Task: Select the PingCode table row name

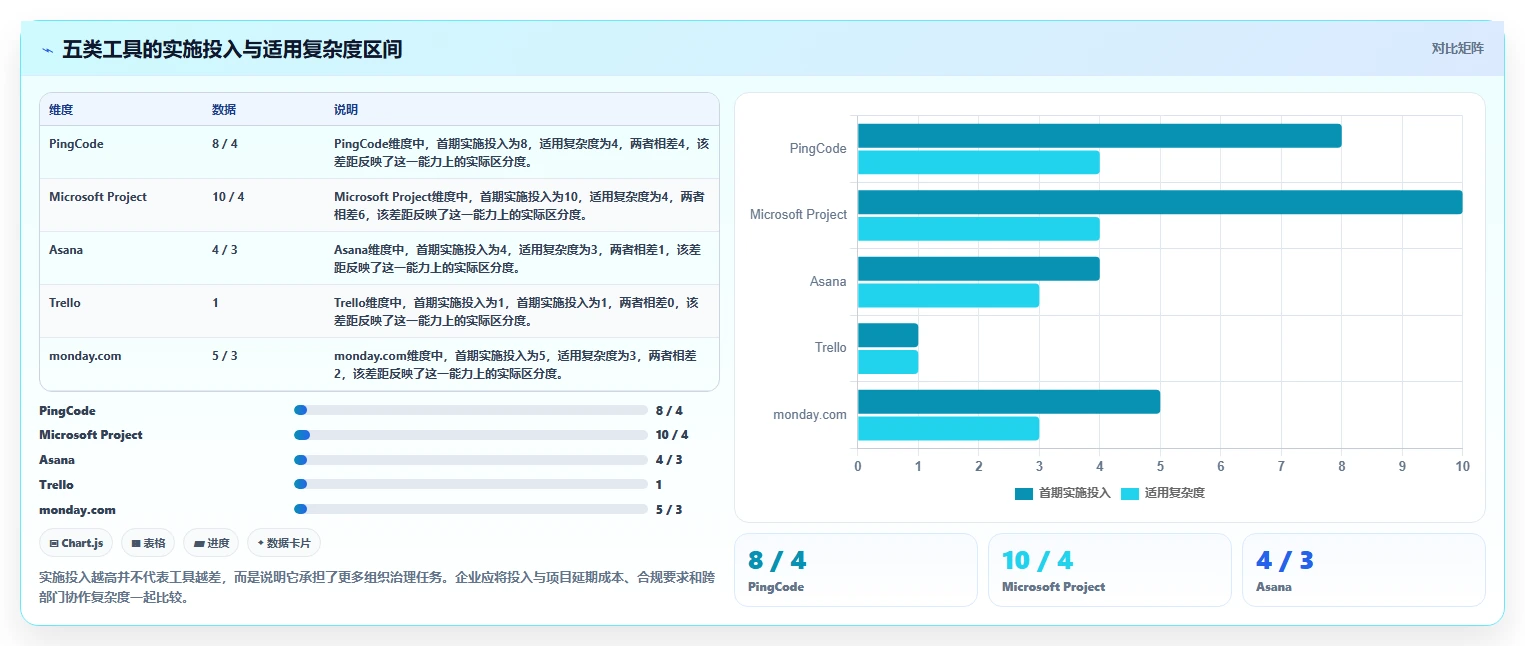Action: [76, 144]
